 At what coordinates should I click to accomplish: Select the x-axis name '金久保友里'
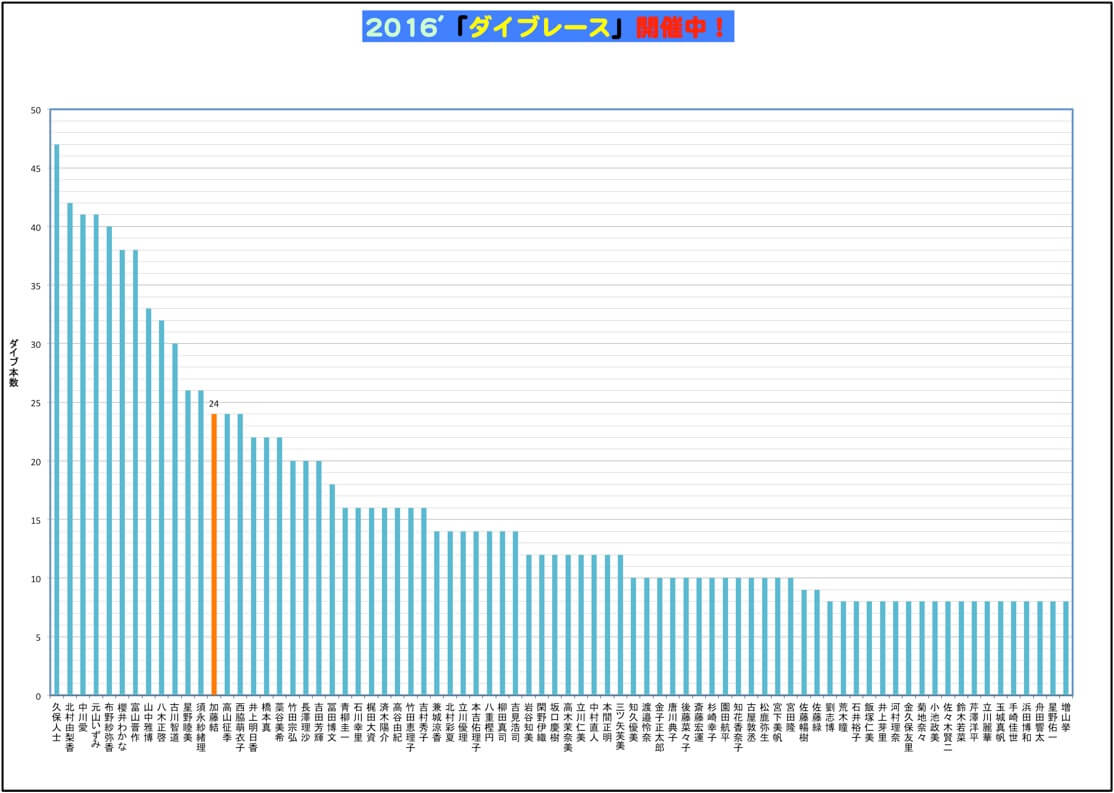tap(909, 726)
